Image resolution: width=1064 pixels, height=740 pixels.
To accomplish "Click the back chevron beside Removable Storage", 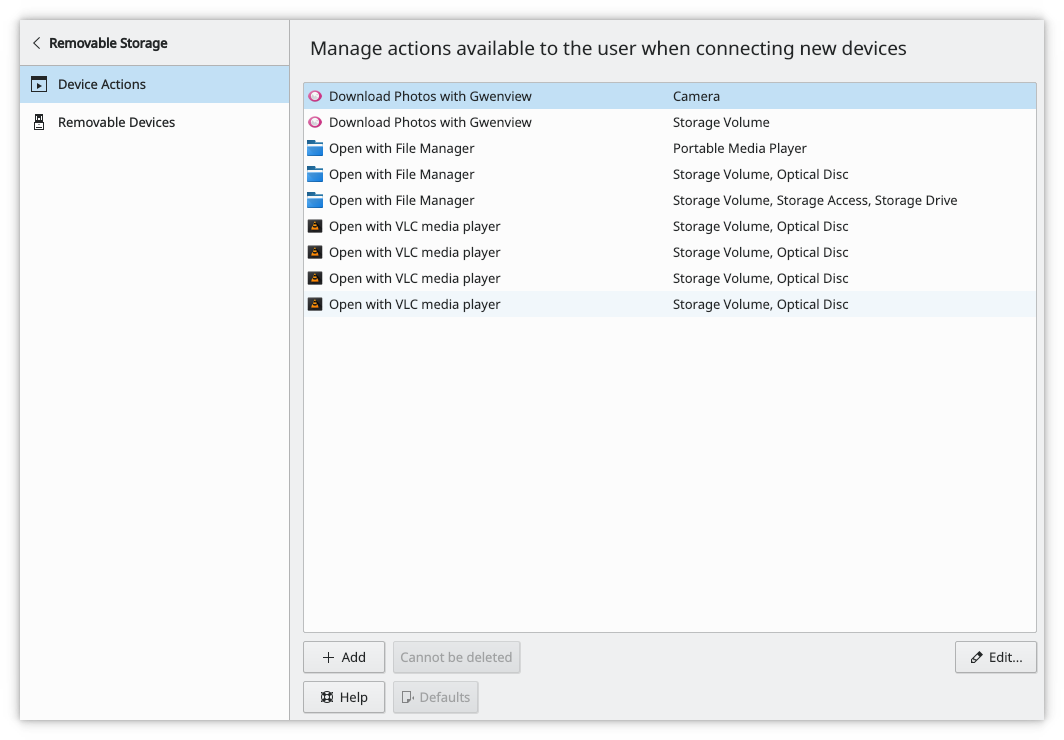I will [36, 43].
